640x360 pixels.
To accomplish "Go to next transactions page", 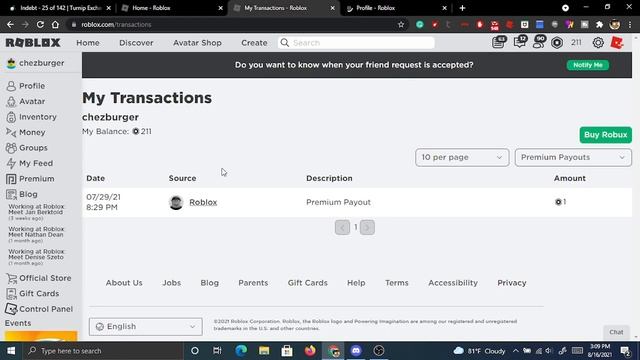I will tap(367, 227).
